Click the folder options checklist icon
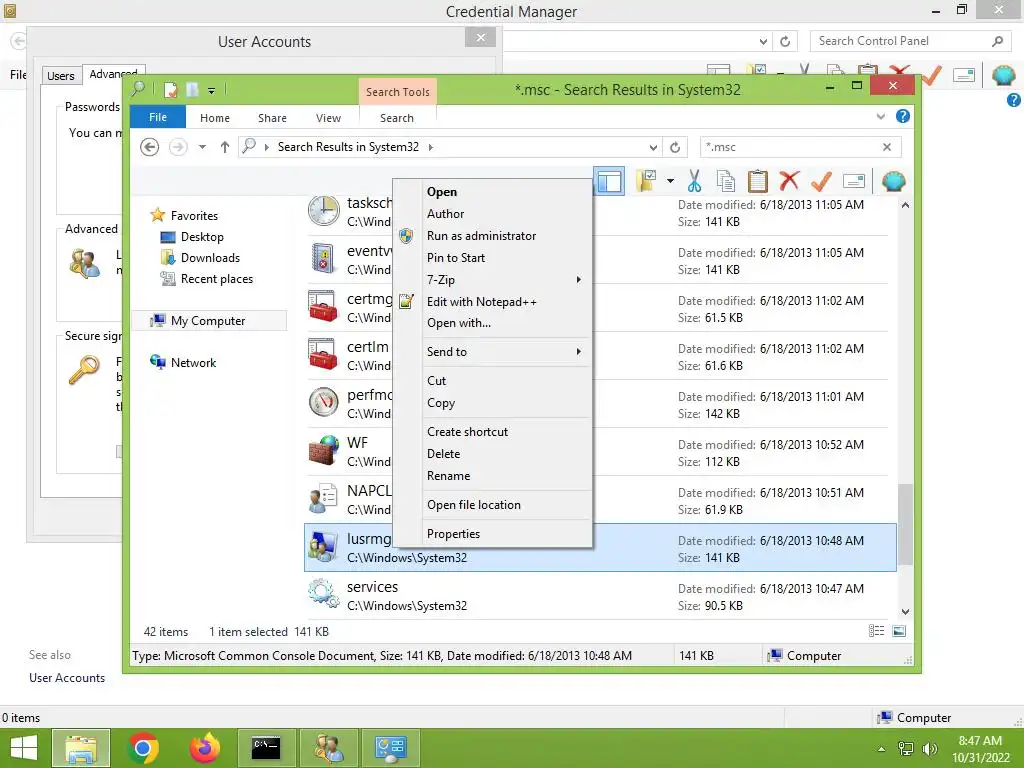The width and height of the screenshot is (1024, 768). coord(647,180)
